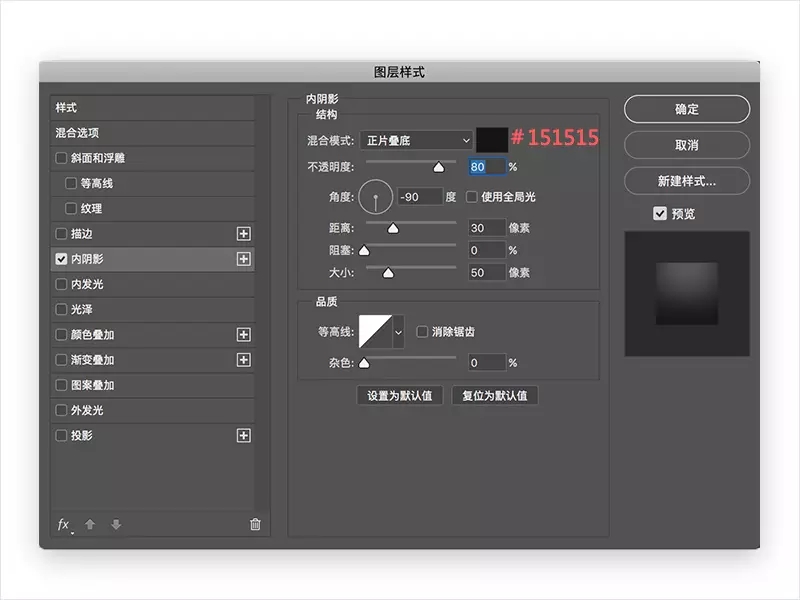Viewport: 800px width, 600px height.
Task: Select the 样式 item at list top
Action: [153, 108]
